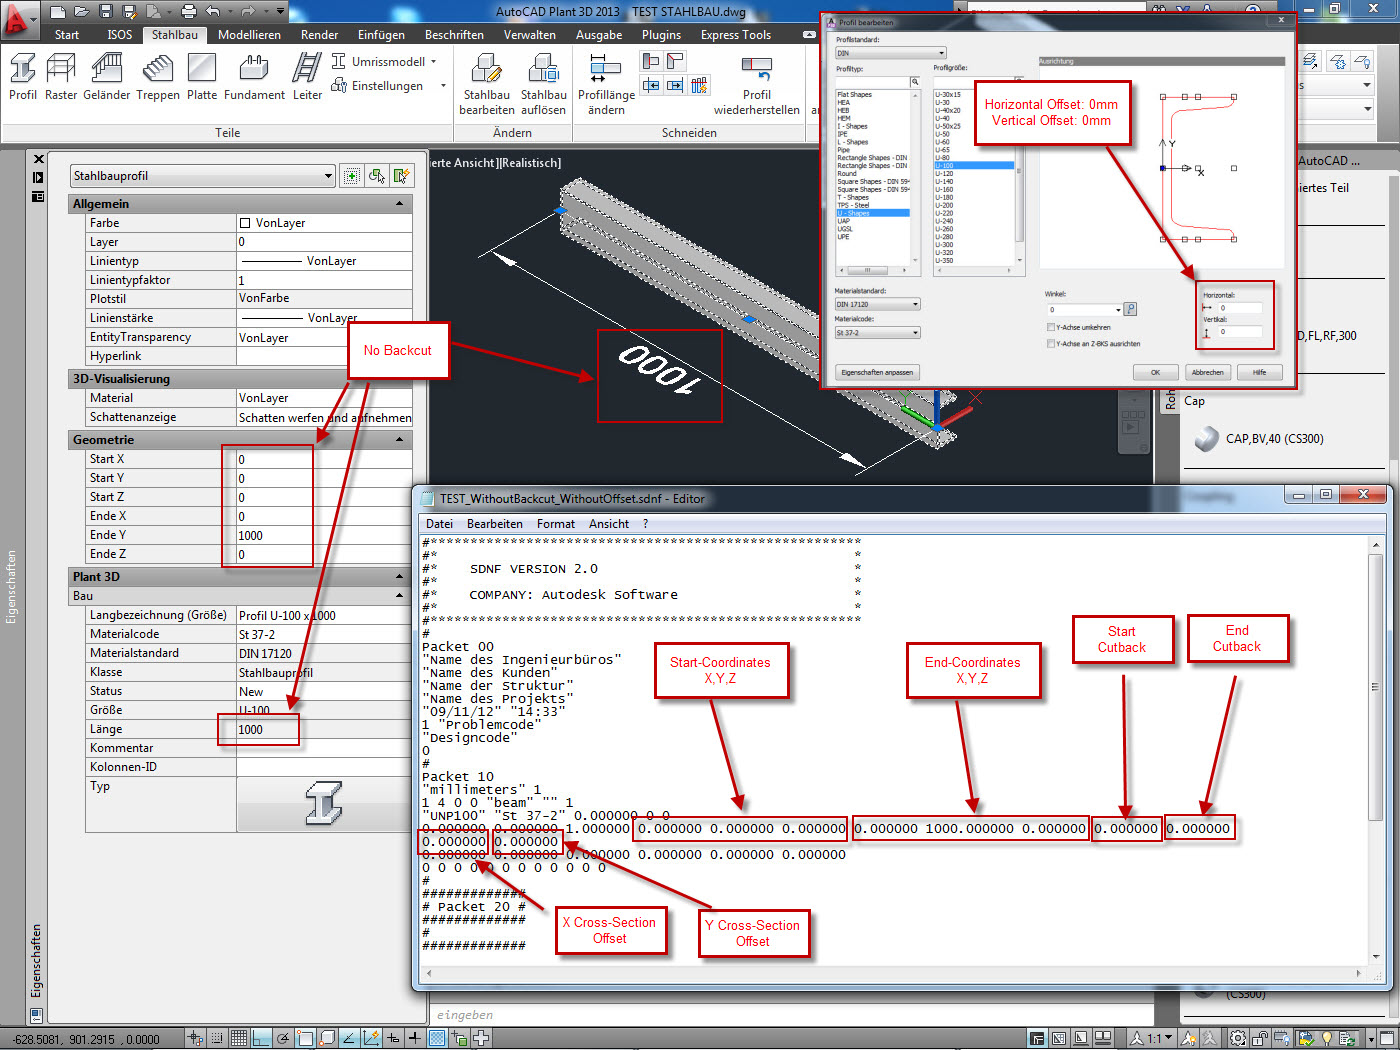This screenshot has height=1050, width=1400.
Task: Select the Leiter ladder tool
Action: coord(307,77)
